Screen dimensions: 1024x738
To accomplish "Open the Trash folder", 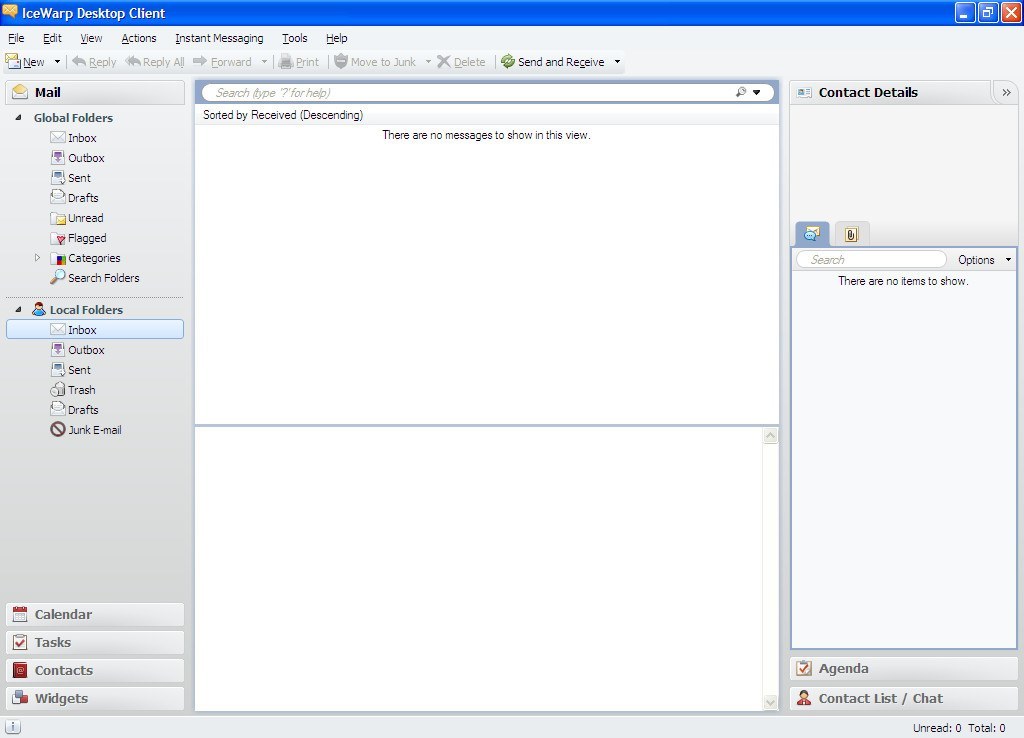I will [x=73, y=389].
